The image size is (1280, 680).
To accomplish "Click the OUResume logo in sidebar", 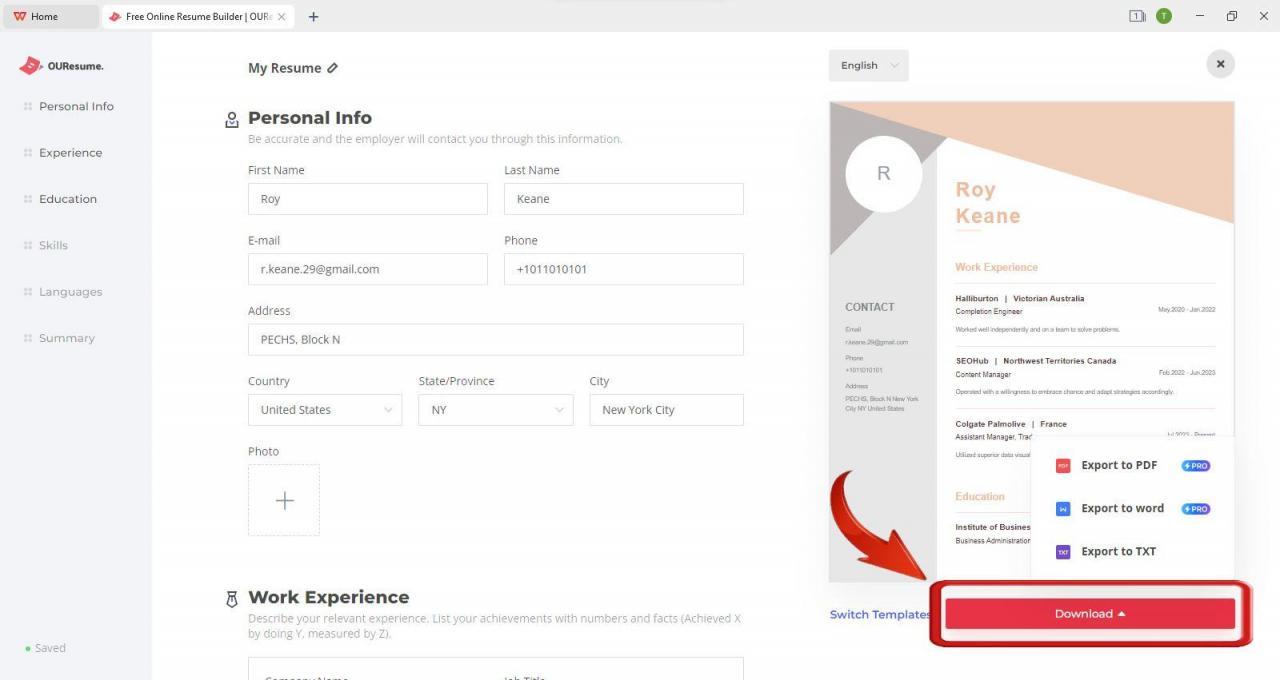I will (x=61, y=66).
